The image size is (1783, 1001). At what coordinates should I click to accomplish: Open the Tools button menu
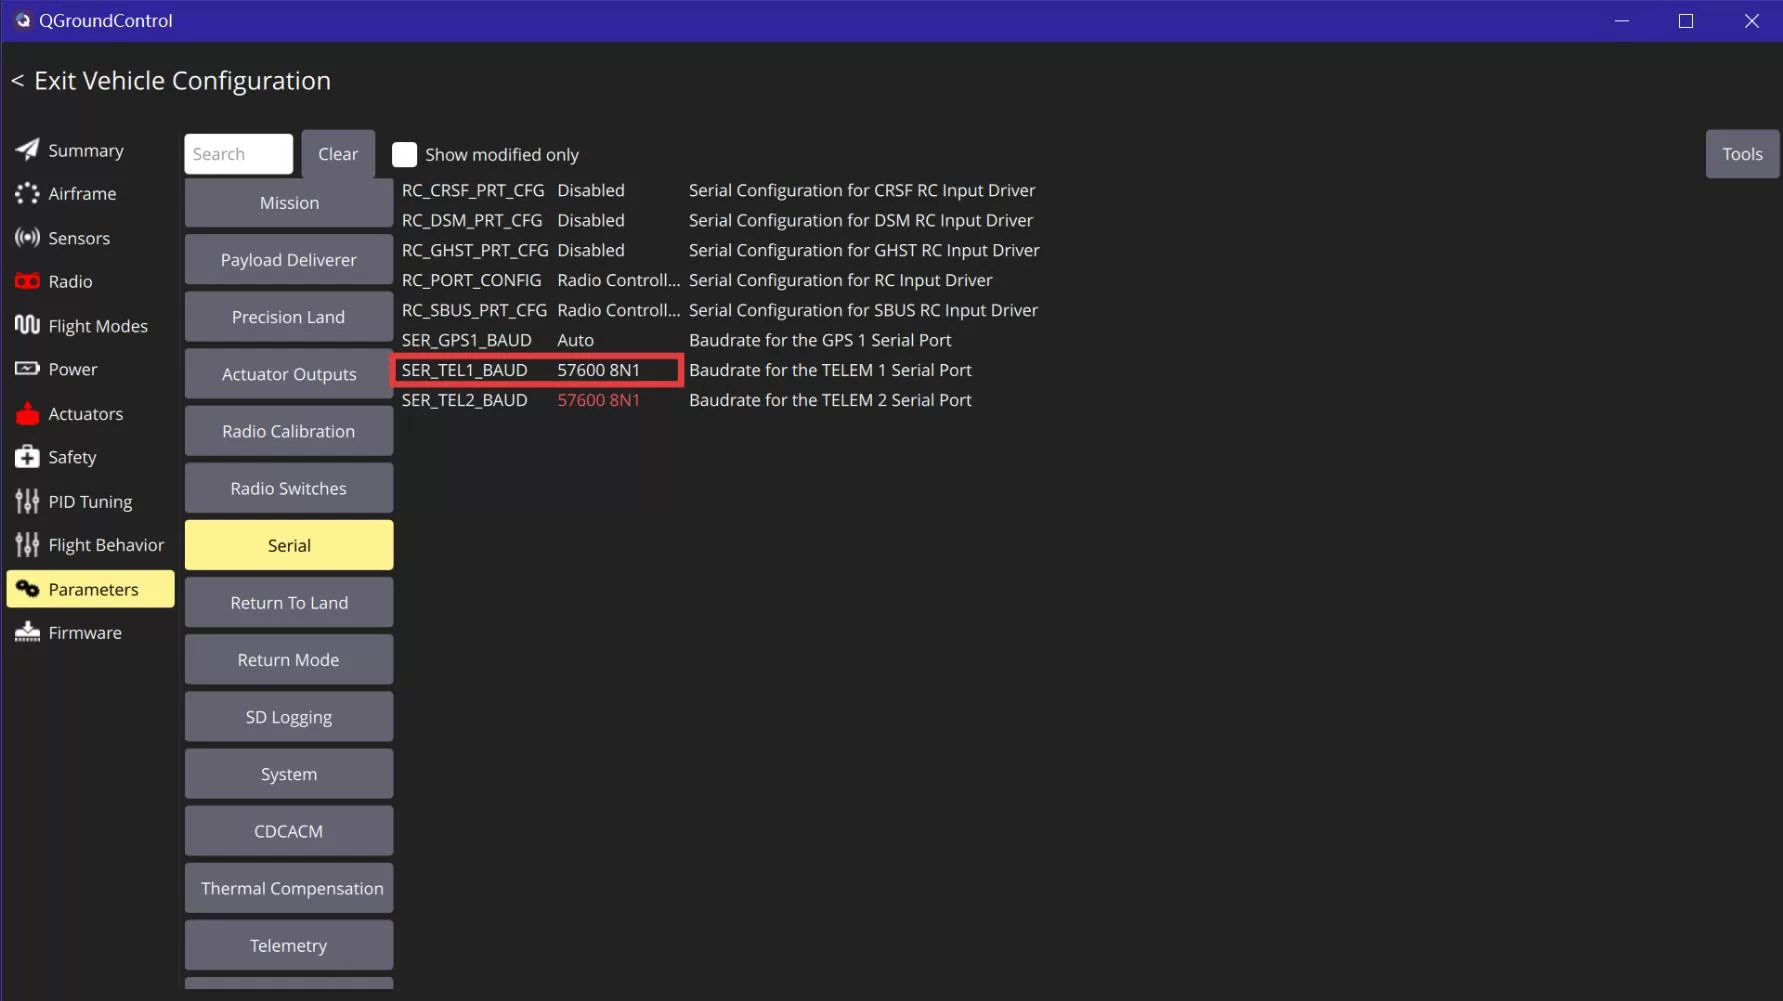tap(1742, 154)
